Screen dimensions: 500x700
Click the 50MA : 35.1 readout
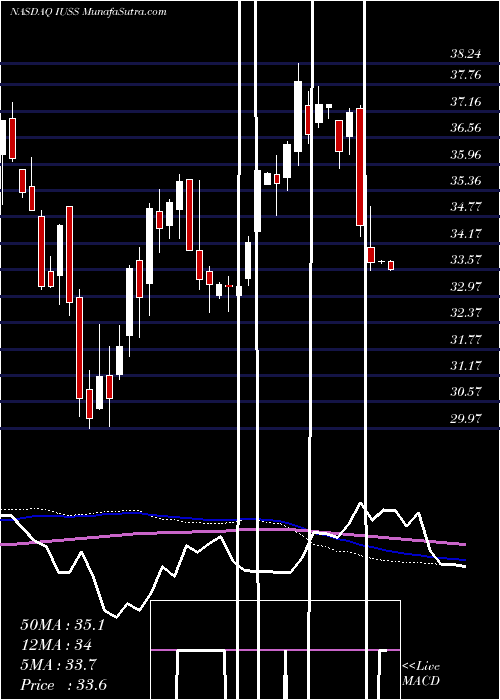[x=62, y=625]
